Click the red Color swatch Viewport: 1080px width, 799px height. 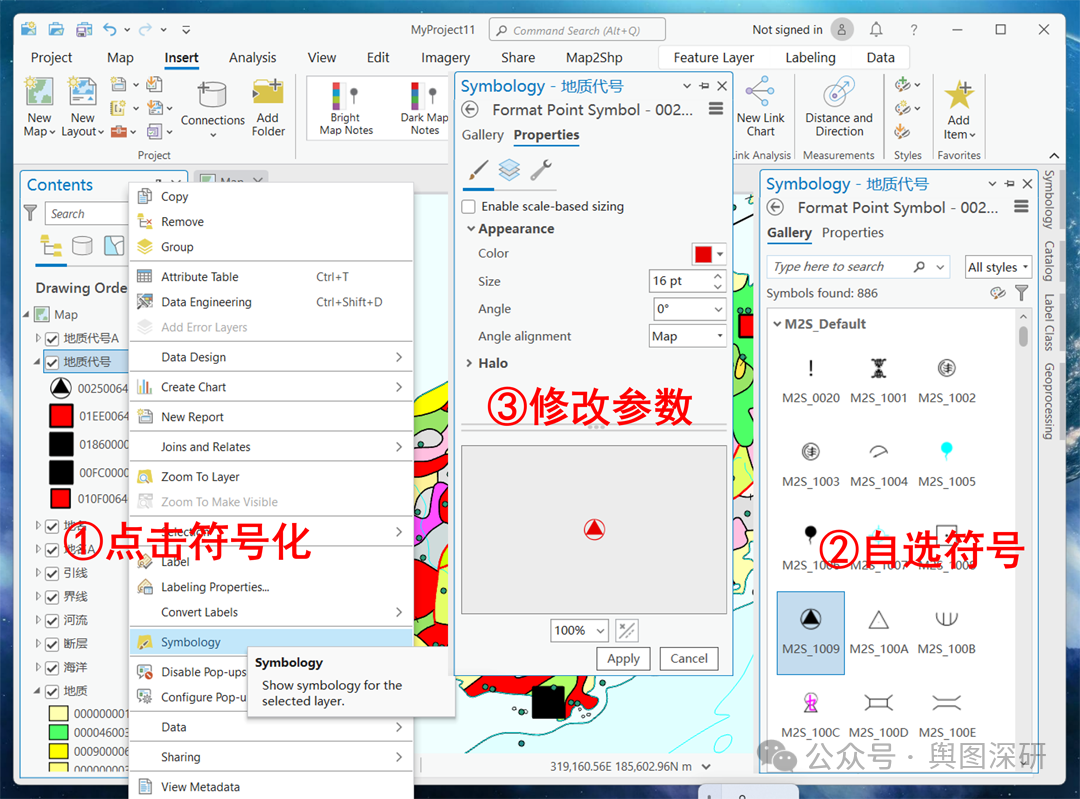pos(703,254)
